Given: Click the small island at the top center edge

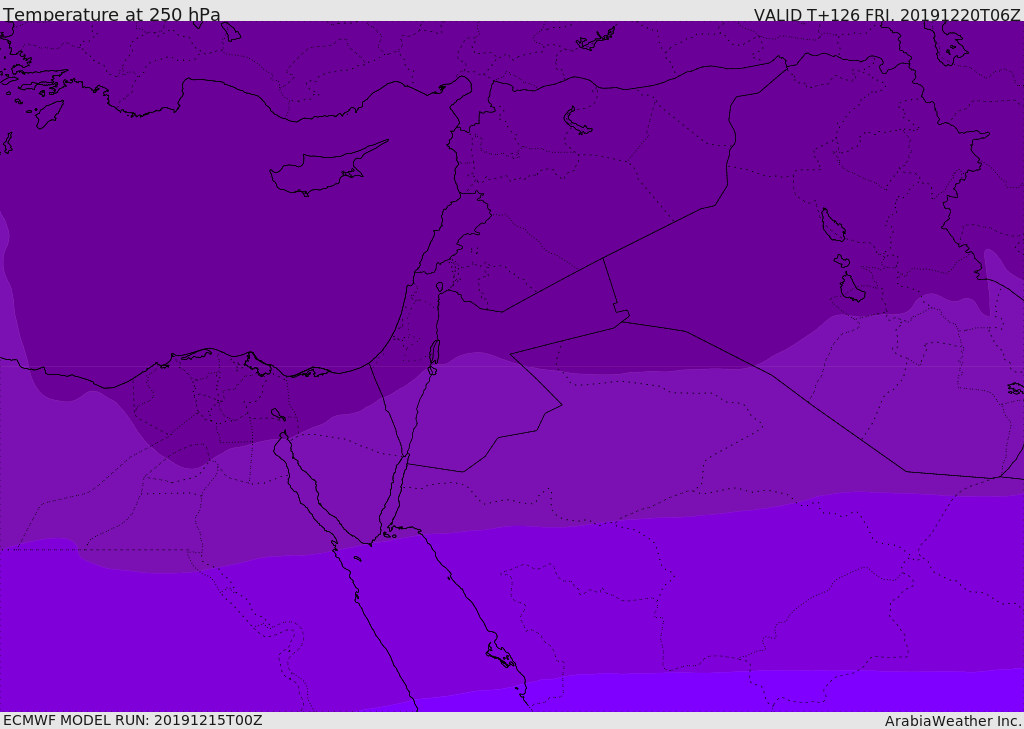Looking at the screenshot, I should [596, 40].
